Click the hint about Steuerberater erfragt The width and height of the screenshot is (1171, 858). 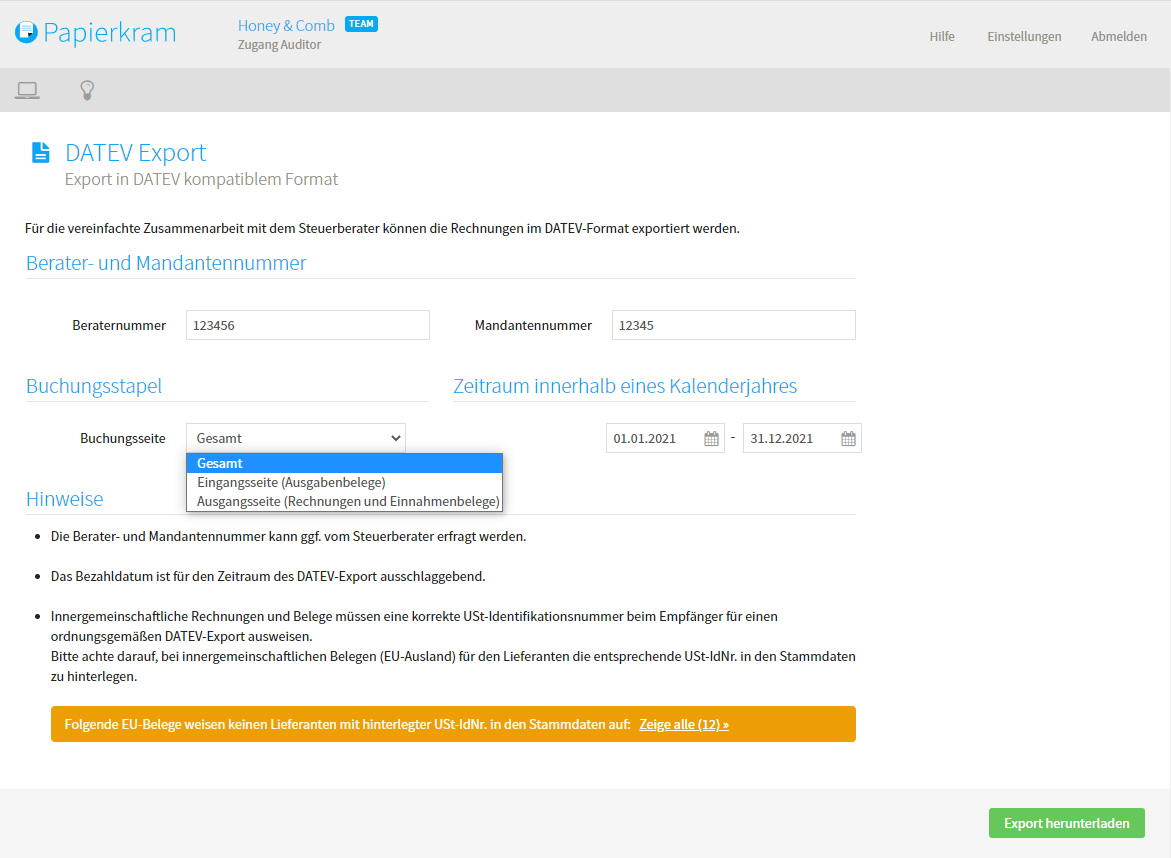(288, 536)
